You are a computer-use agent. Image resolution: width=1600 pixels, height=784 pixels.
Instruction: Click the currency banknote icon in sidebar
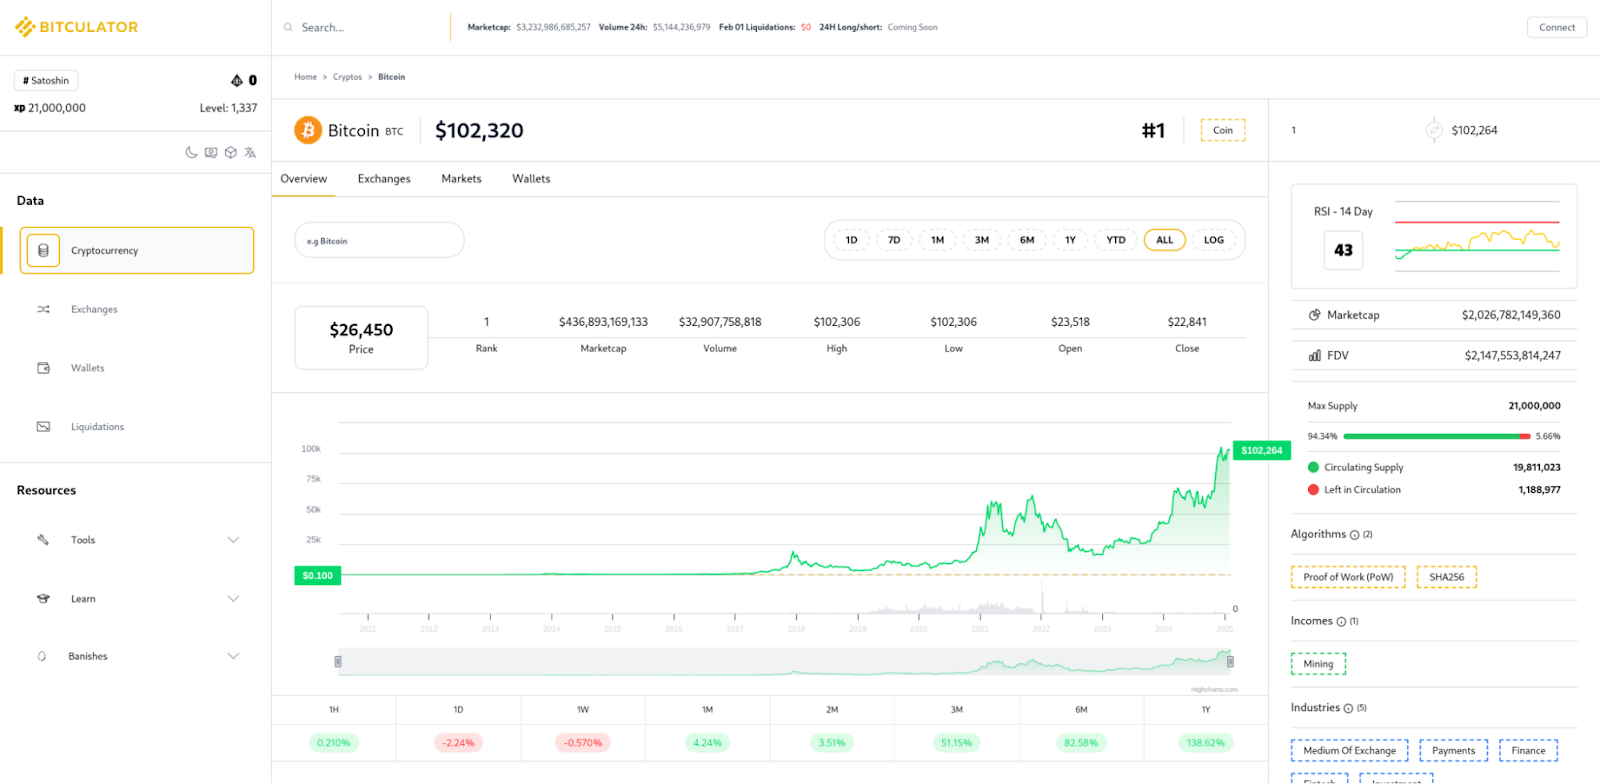(211, 153)
